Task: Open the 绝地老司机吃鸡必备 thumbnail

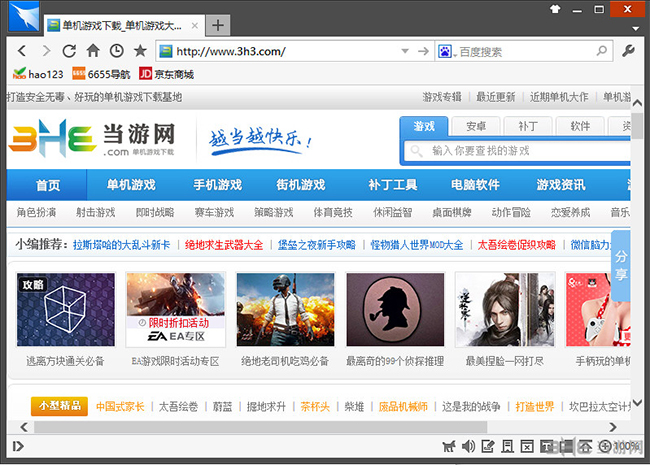Action: (285, 309)
